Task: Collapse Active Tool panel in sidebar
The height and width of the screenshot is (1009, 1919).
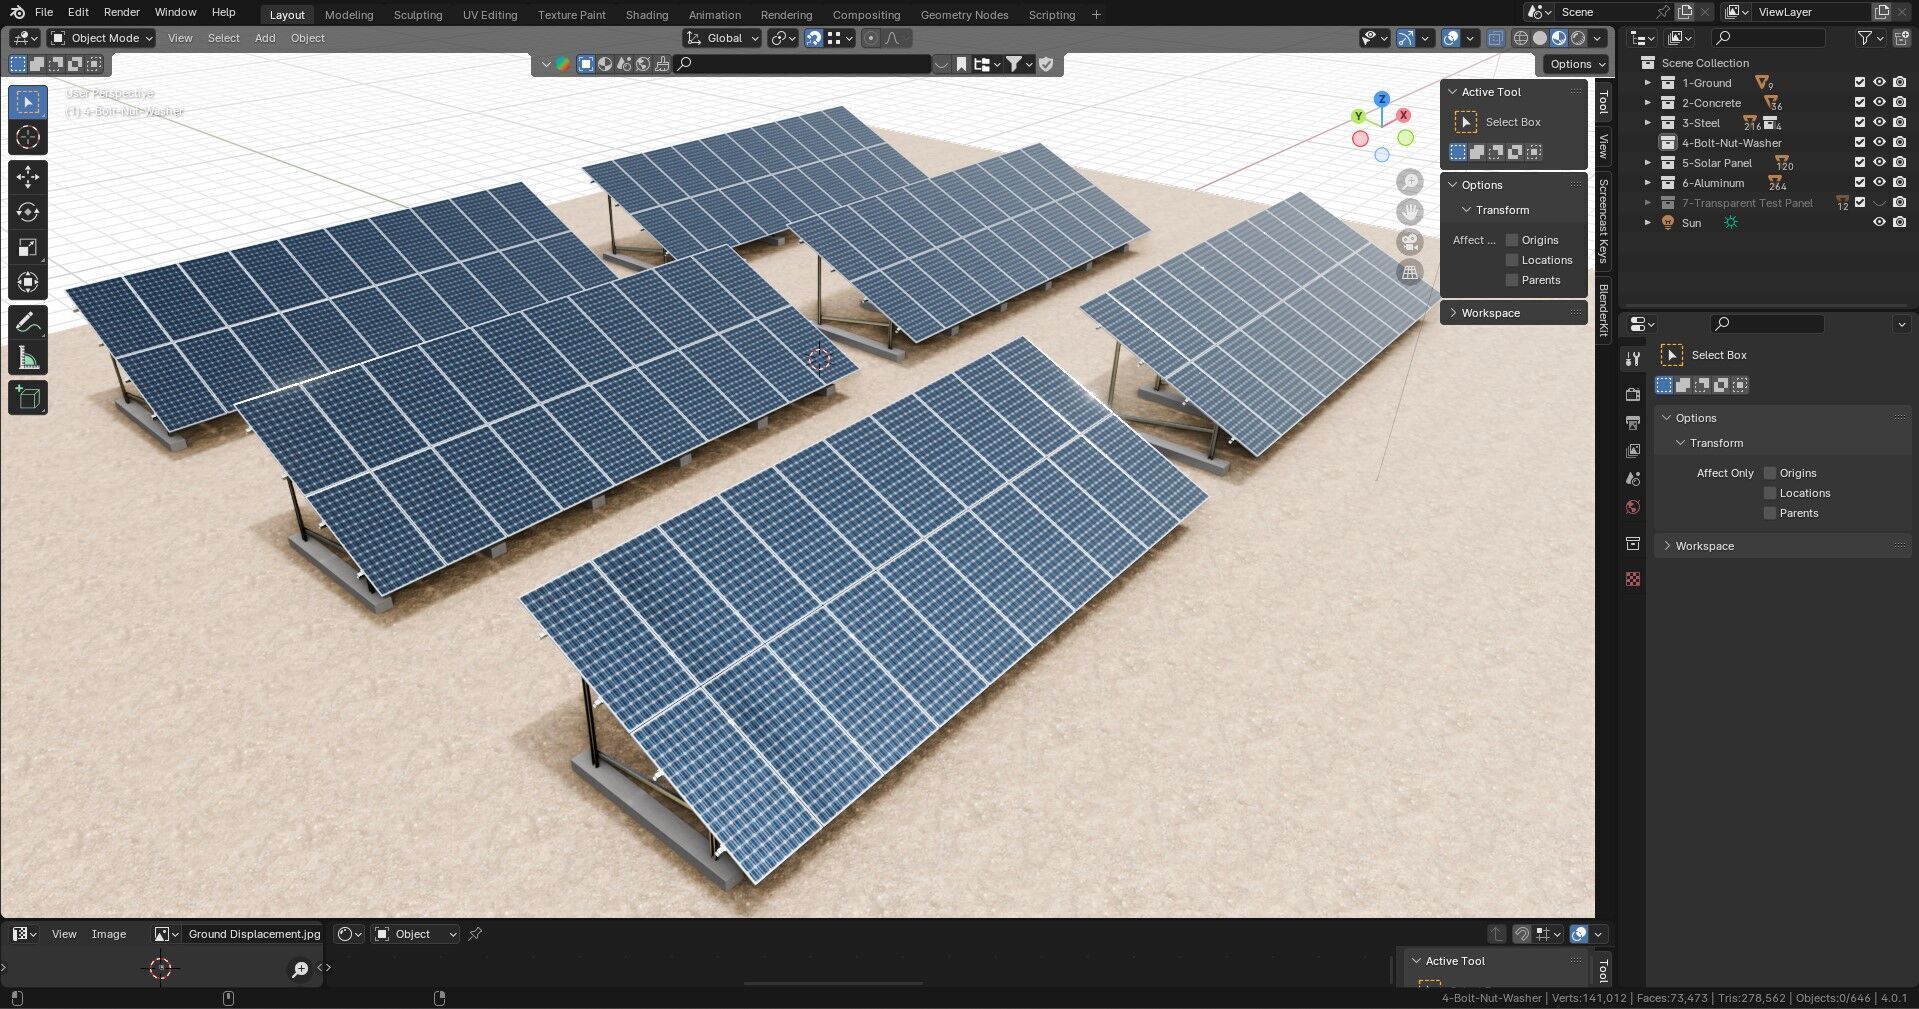Action: [x=1490, y=92]
